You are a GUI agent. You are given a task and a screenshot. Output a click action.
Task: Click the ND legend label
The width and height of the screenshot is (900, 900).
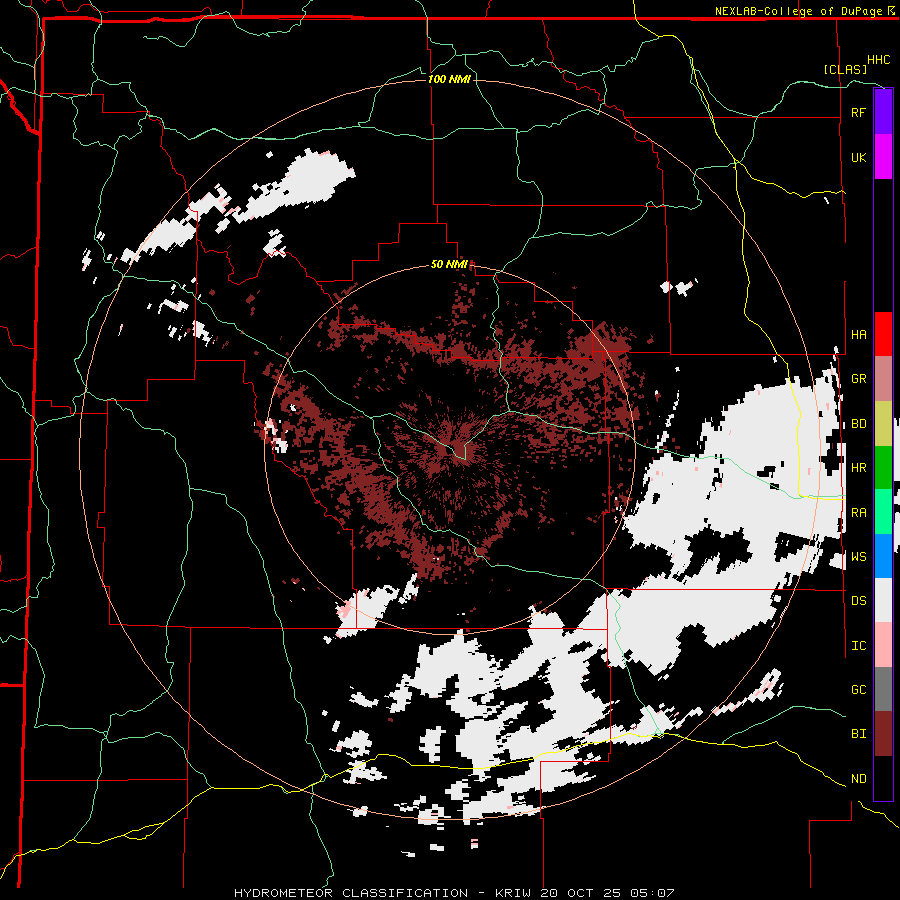pyautogui.click(x=858, y=779)
